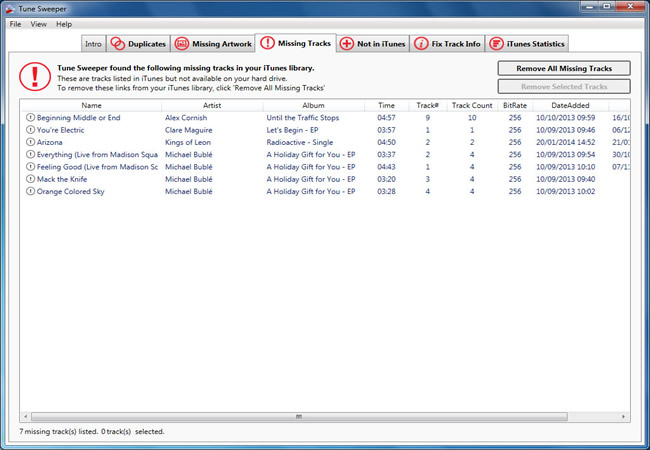Sort by the Name column header
This screenshot has height=450, width=650.
[91, 105]
